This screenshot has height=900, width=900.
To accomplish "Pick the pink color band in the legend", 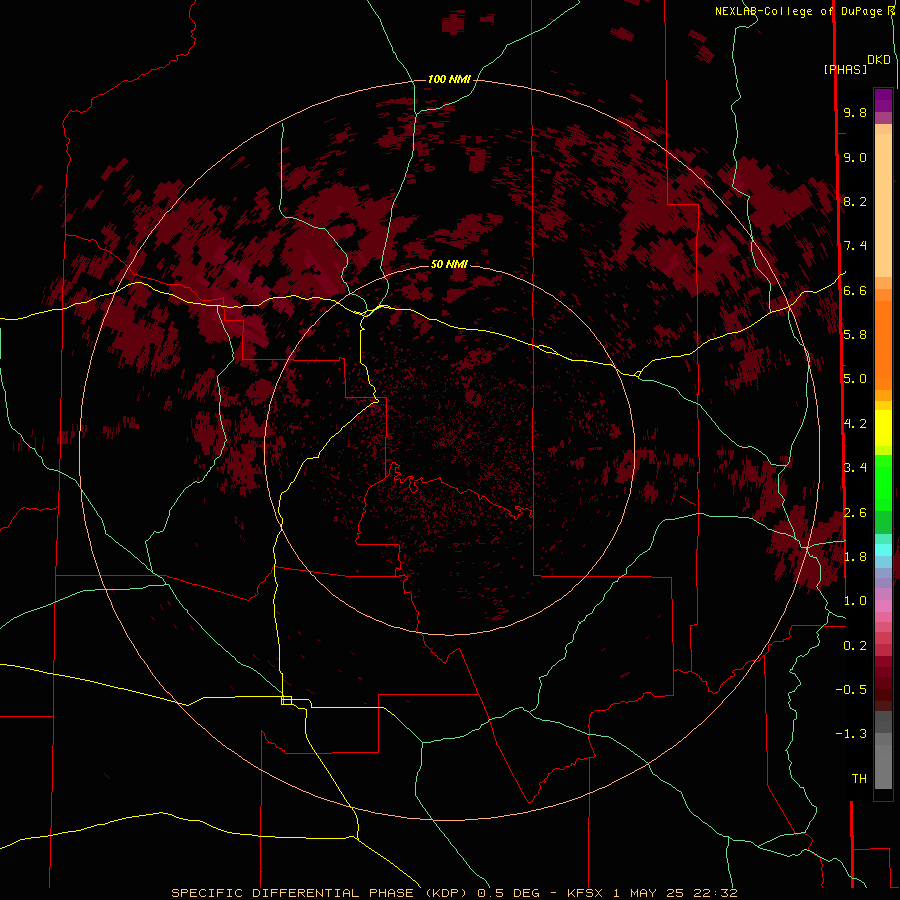I will (883, 606).
